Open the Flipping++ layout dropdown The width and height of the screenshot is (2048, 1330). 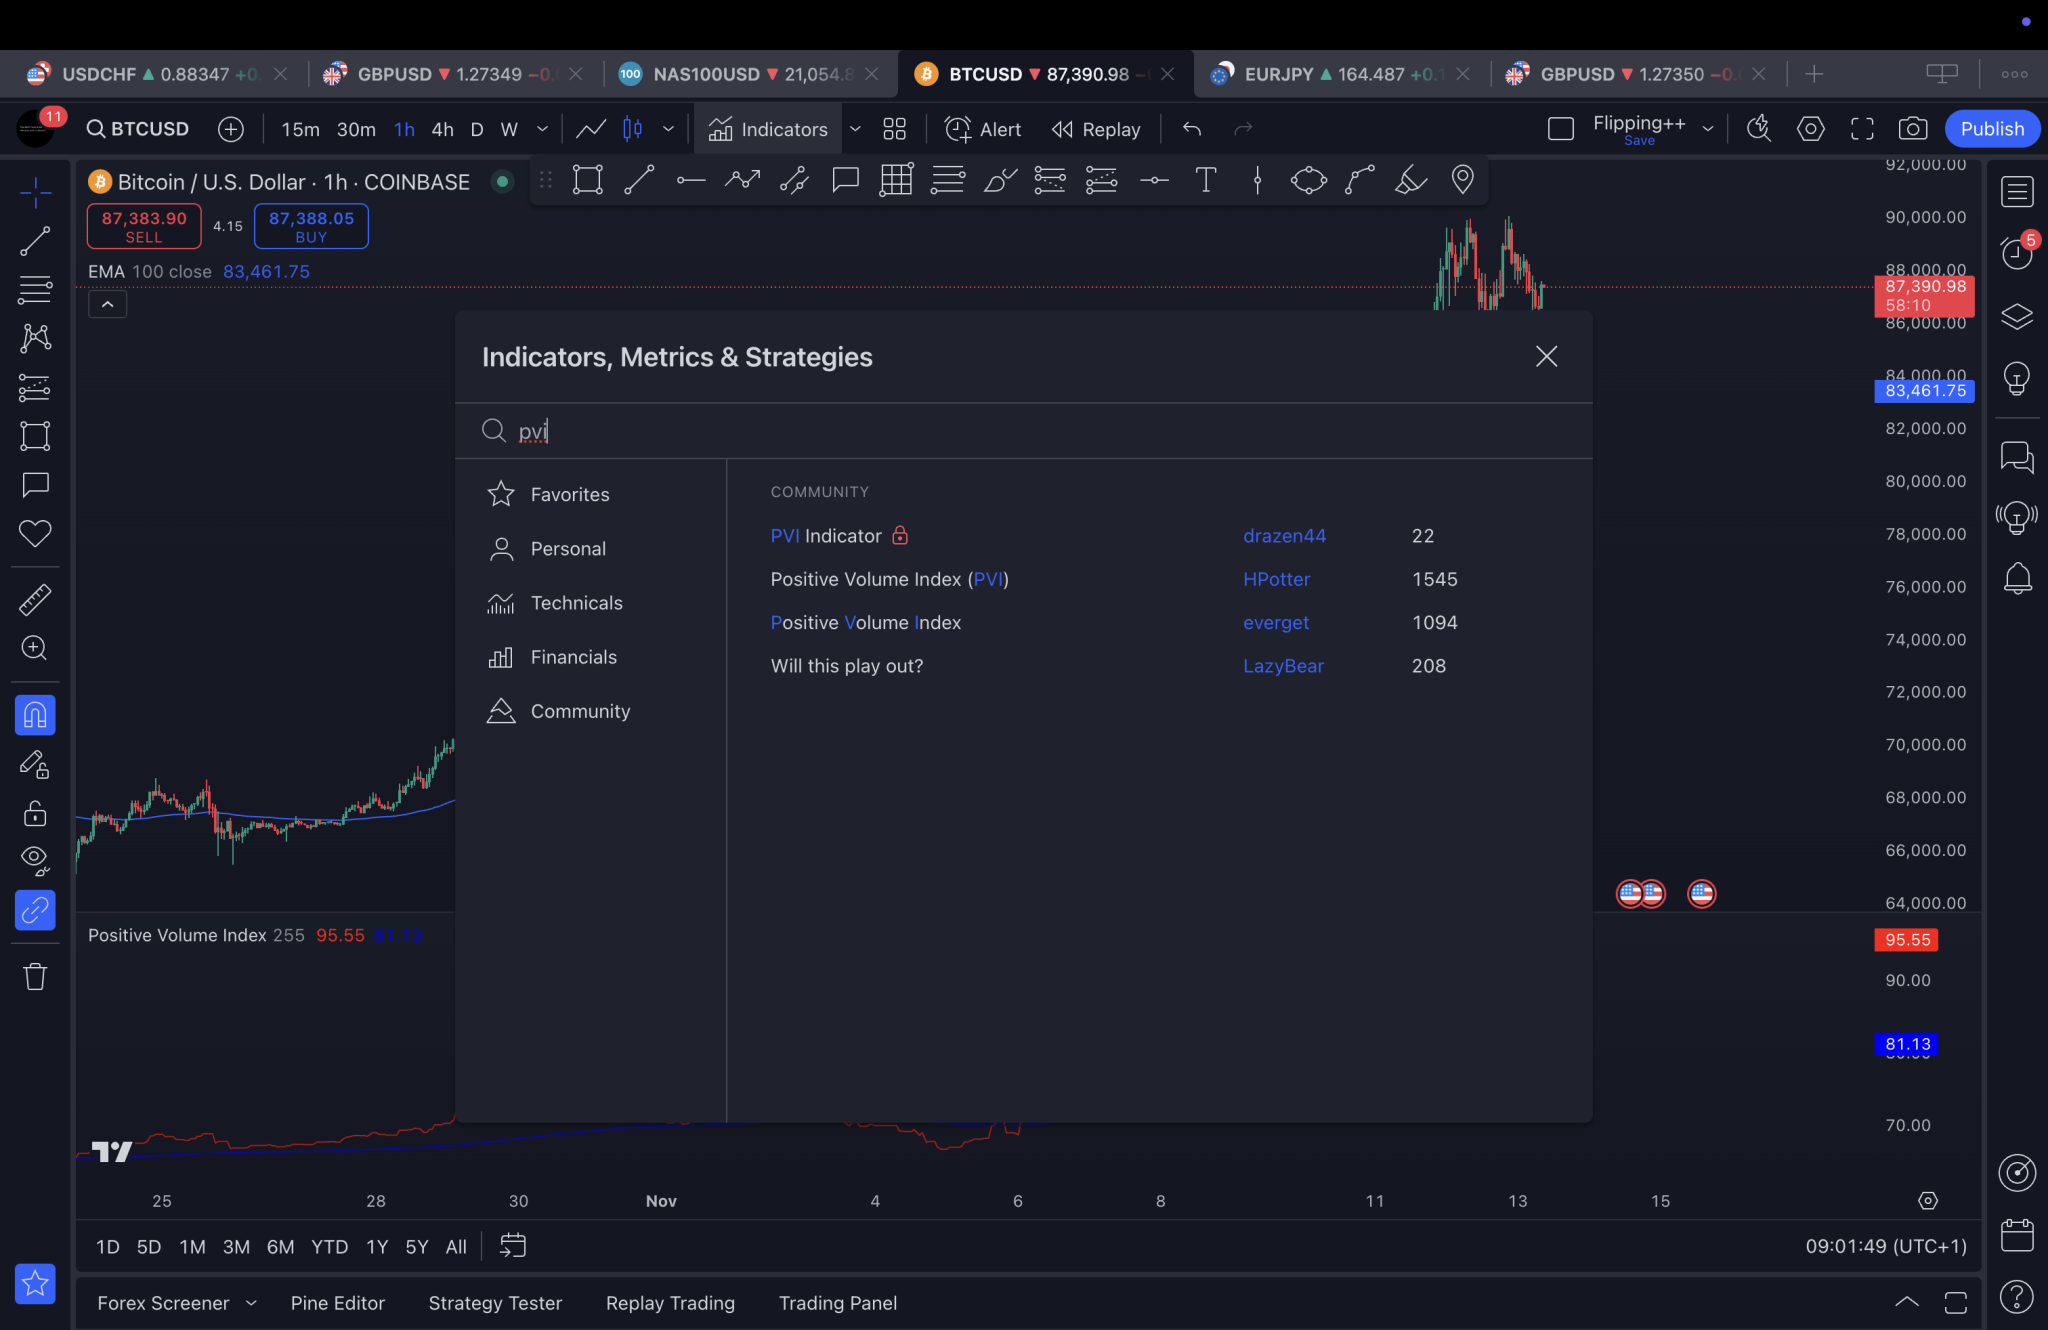click(x=1708, y=129)
